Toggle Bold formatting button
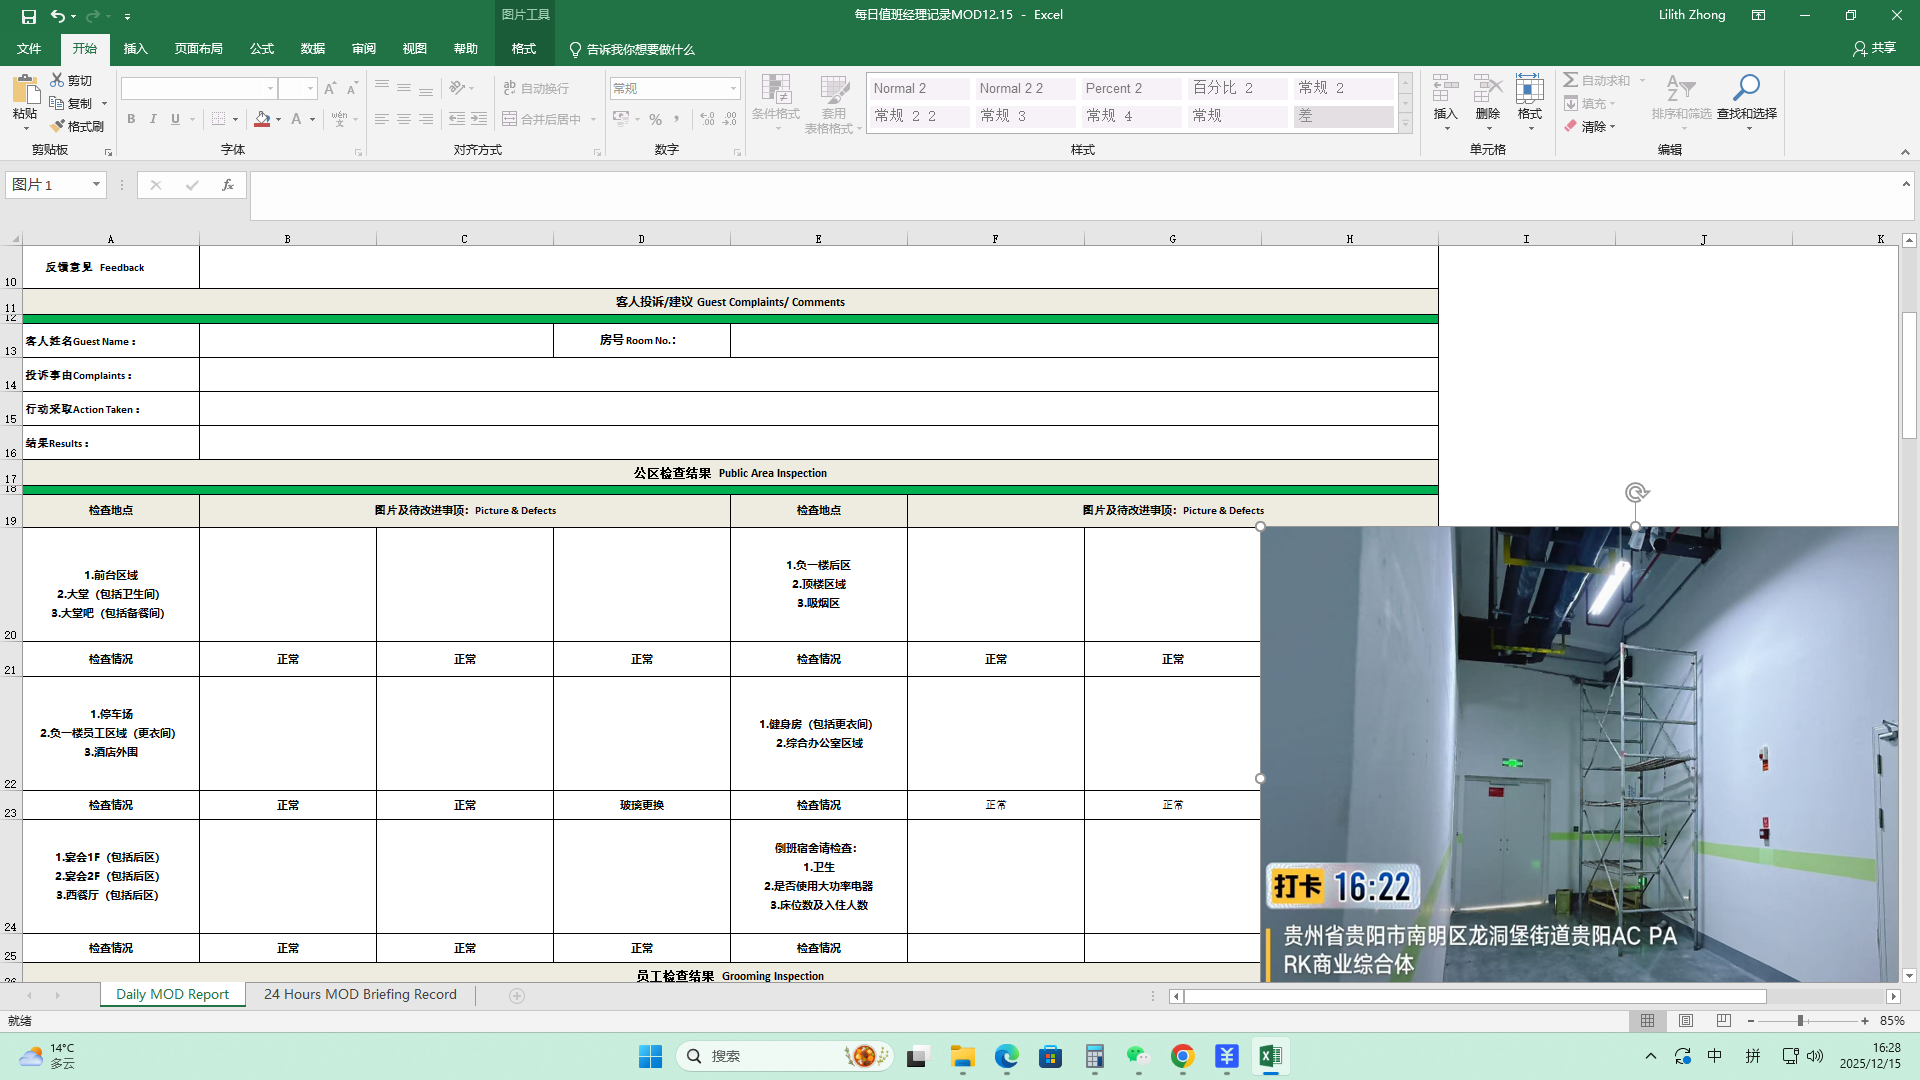Image resolution: width=1920 pixels, height=1080 pixels. [x=131, y=119]
